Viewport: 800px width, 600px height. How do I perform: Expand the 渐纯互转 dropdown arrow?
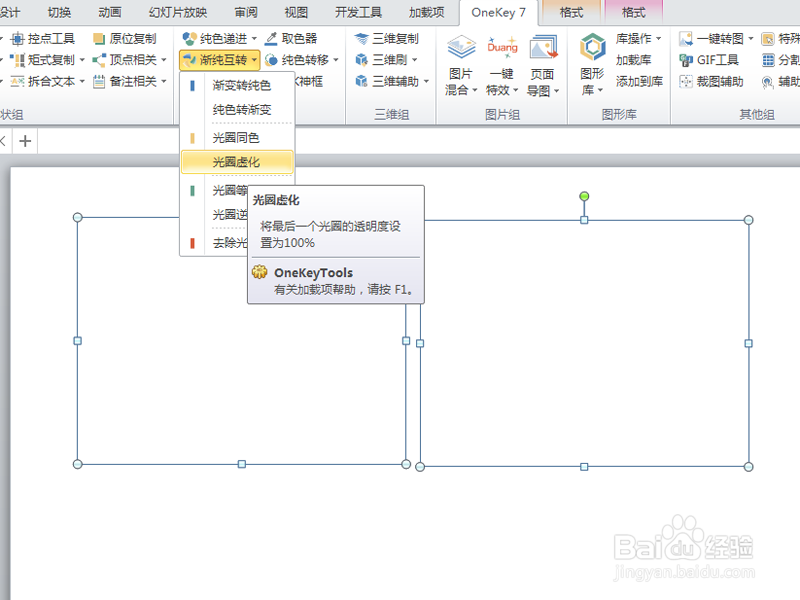pos(254,60)
